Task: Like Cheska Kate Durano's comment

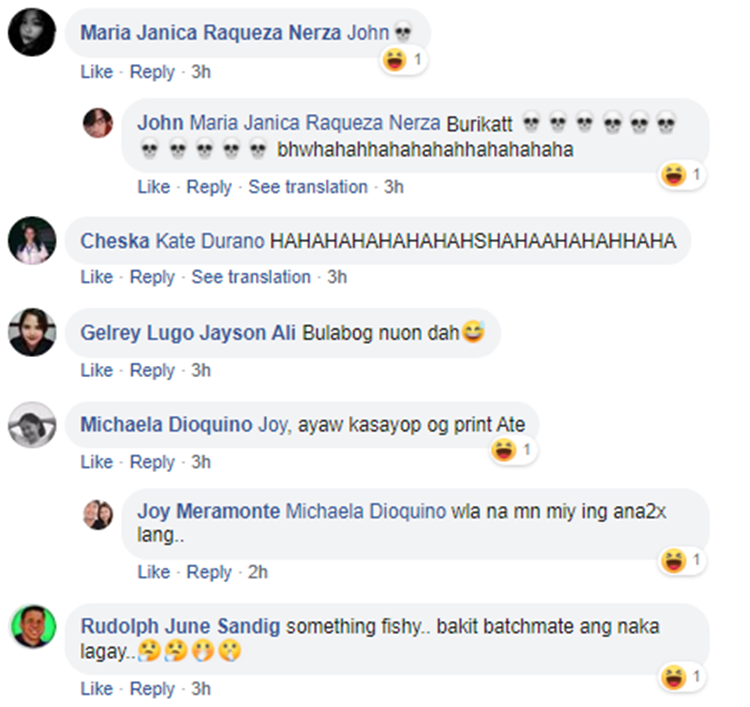Action: 97,277
